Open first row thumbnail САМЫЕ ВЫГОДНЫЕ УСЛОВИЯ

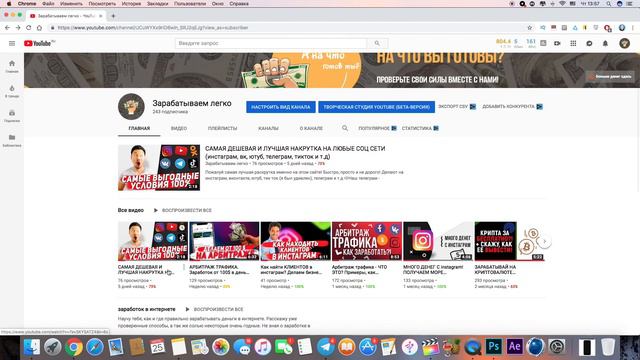click(153, 241)
